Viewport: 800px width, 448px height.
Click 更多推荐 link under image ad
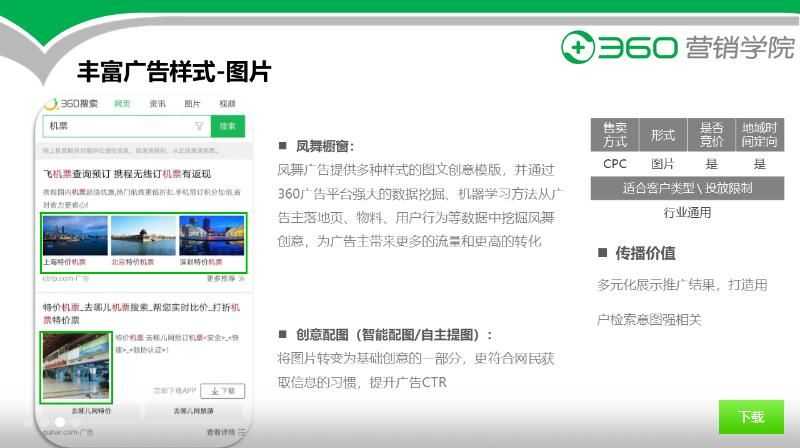(225, 279)
